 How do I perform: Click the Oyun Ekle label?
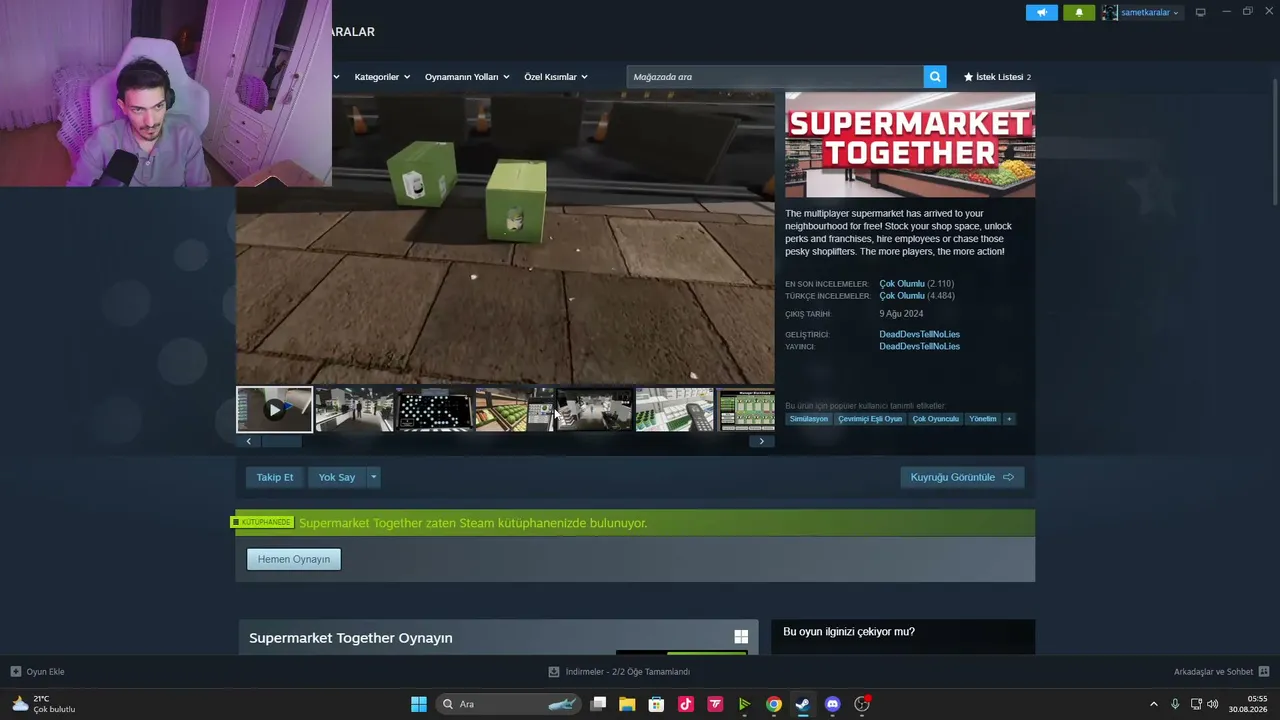click(45, 672)
